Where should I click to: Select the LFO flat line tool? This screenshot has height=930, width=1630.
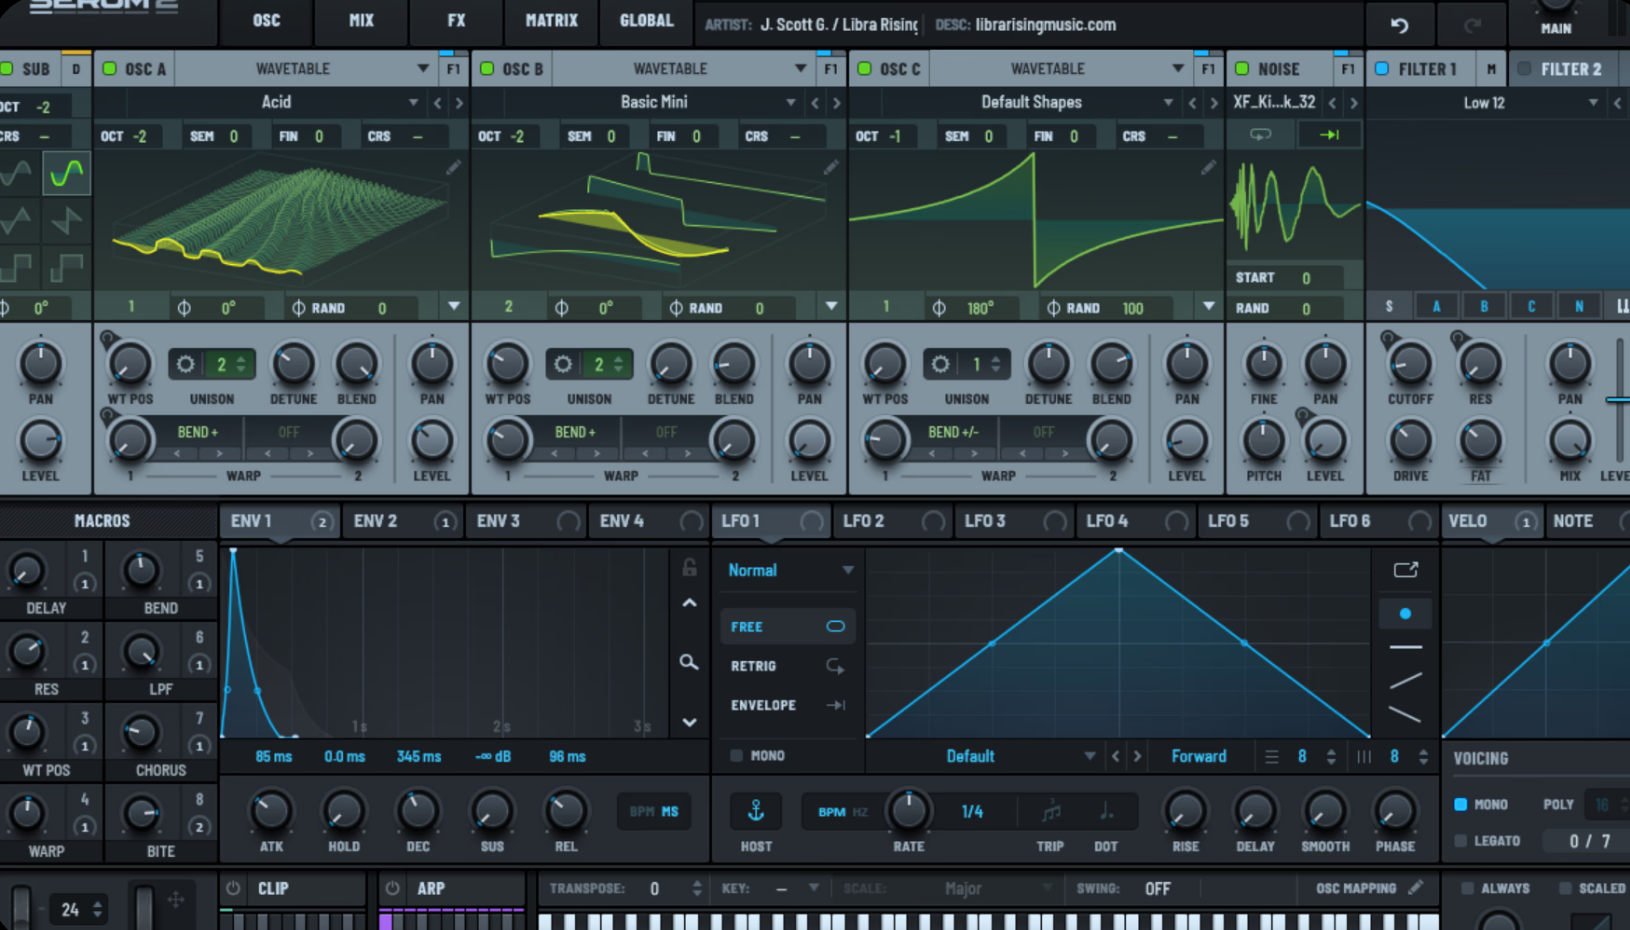(1405, 648)
